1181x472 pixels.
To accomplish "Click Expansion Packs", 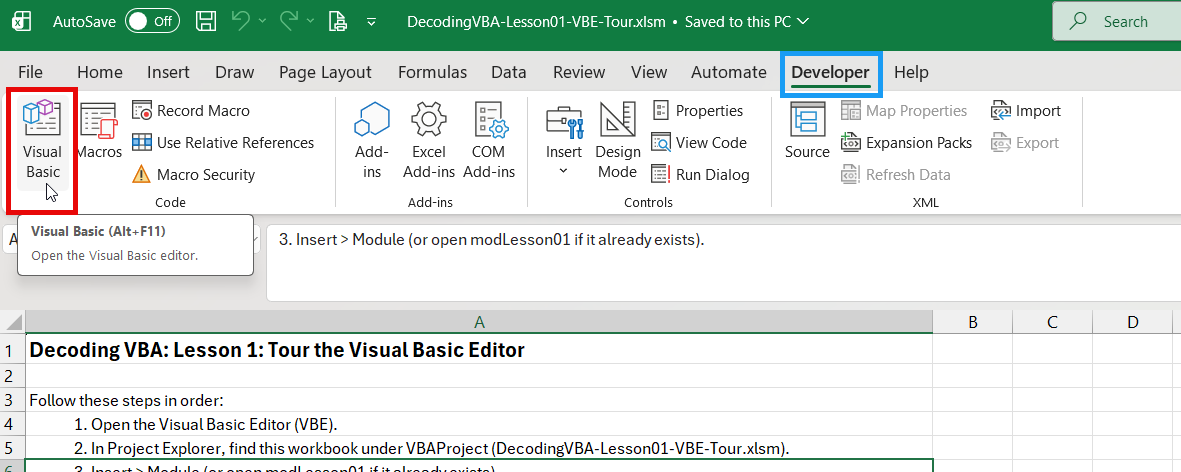I will coord(907,142).
